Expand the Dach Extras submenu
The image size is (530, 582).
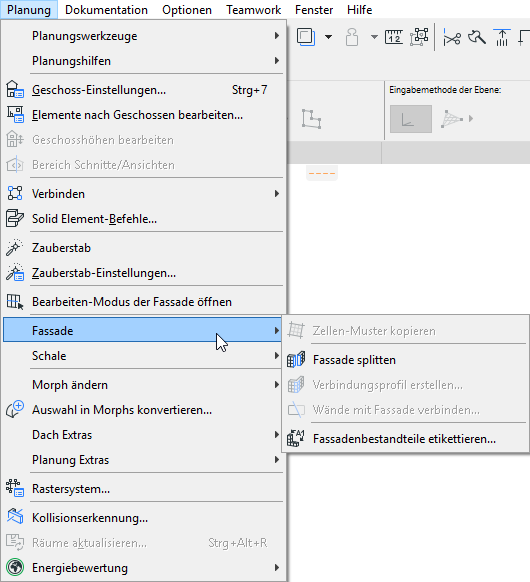pos(143,435)
